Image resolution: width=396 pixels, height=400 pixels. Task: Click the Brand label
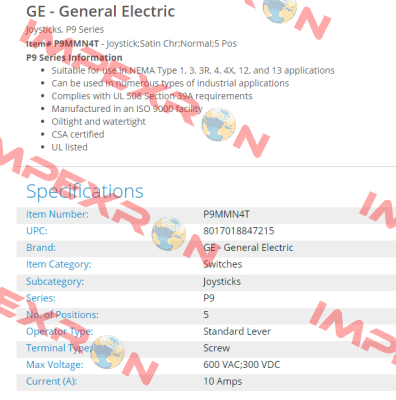click(41, 248)
